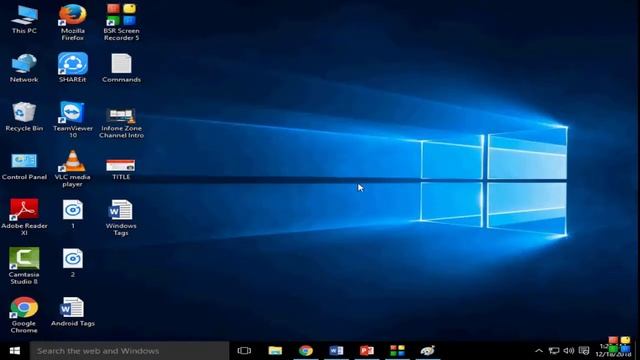Open the last pinned taskbar app, right of BSR
Image resolution: width=640 pixels, height=360 pixels.
428,351
